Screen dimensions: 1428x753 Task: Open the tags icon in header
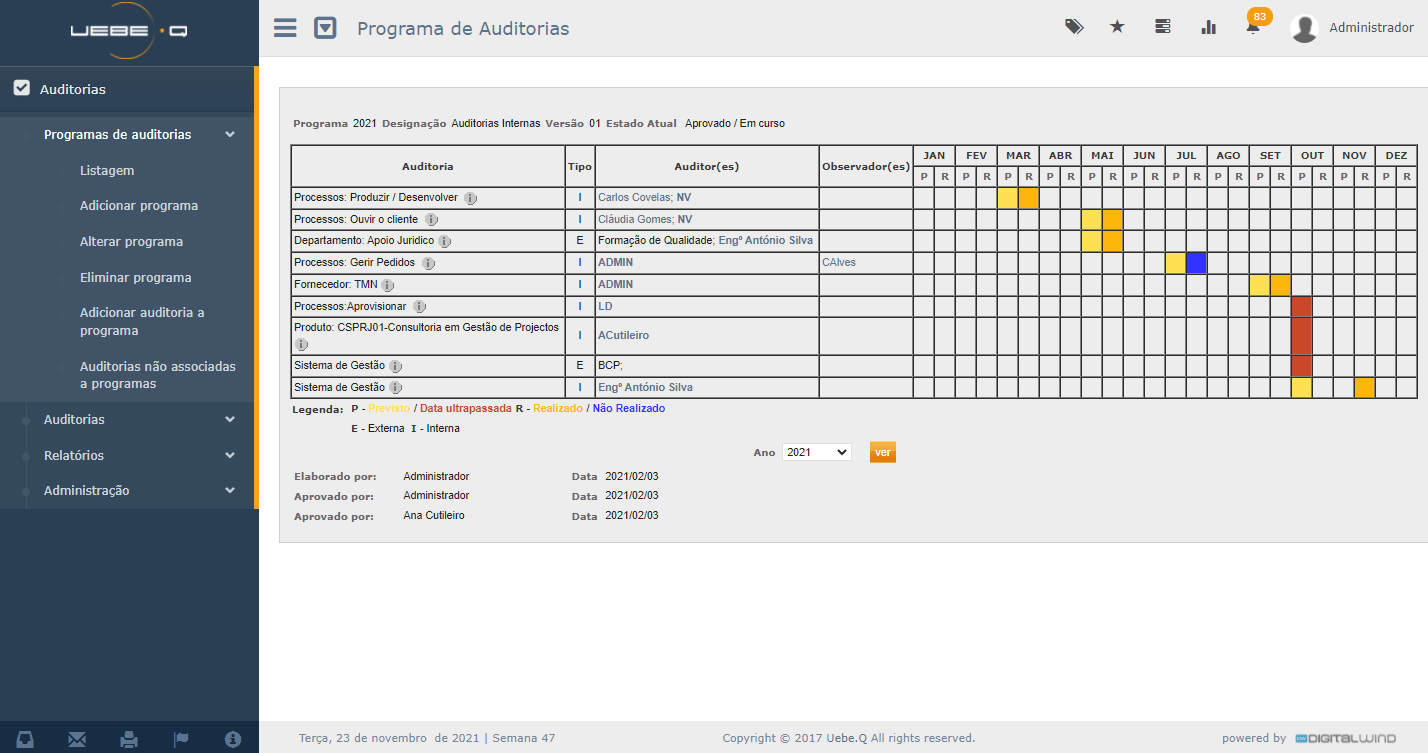coord(1074,27)
